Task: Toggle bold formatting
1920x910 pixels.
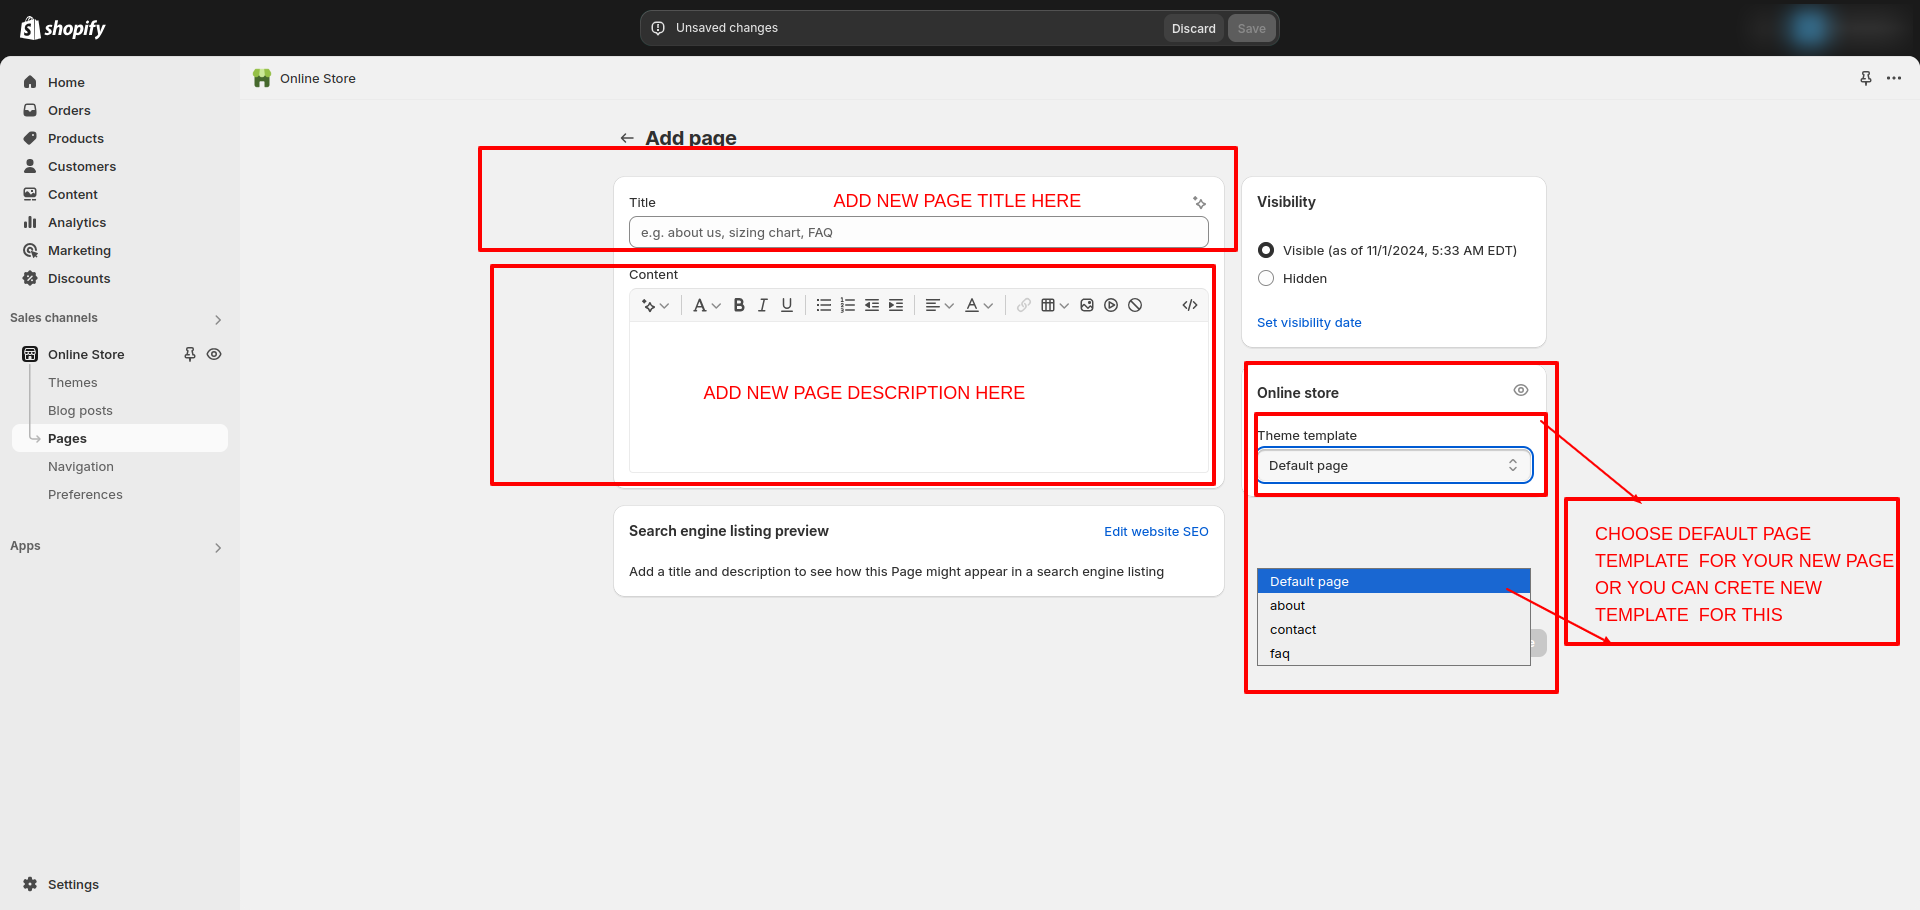Action: point(739,305)
